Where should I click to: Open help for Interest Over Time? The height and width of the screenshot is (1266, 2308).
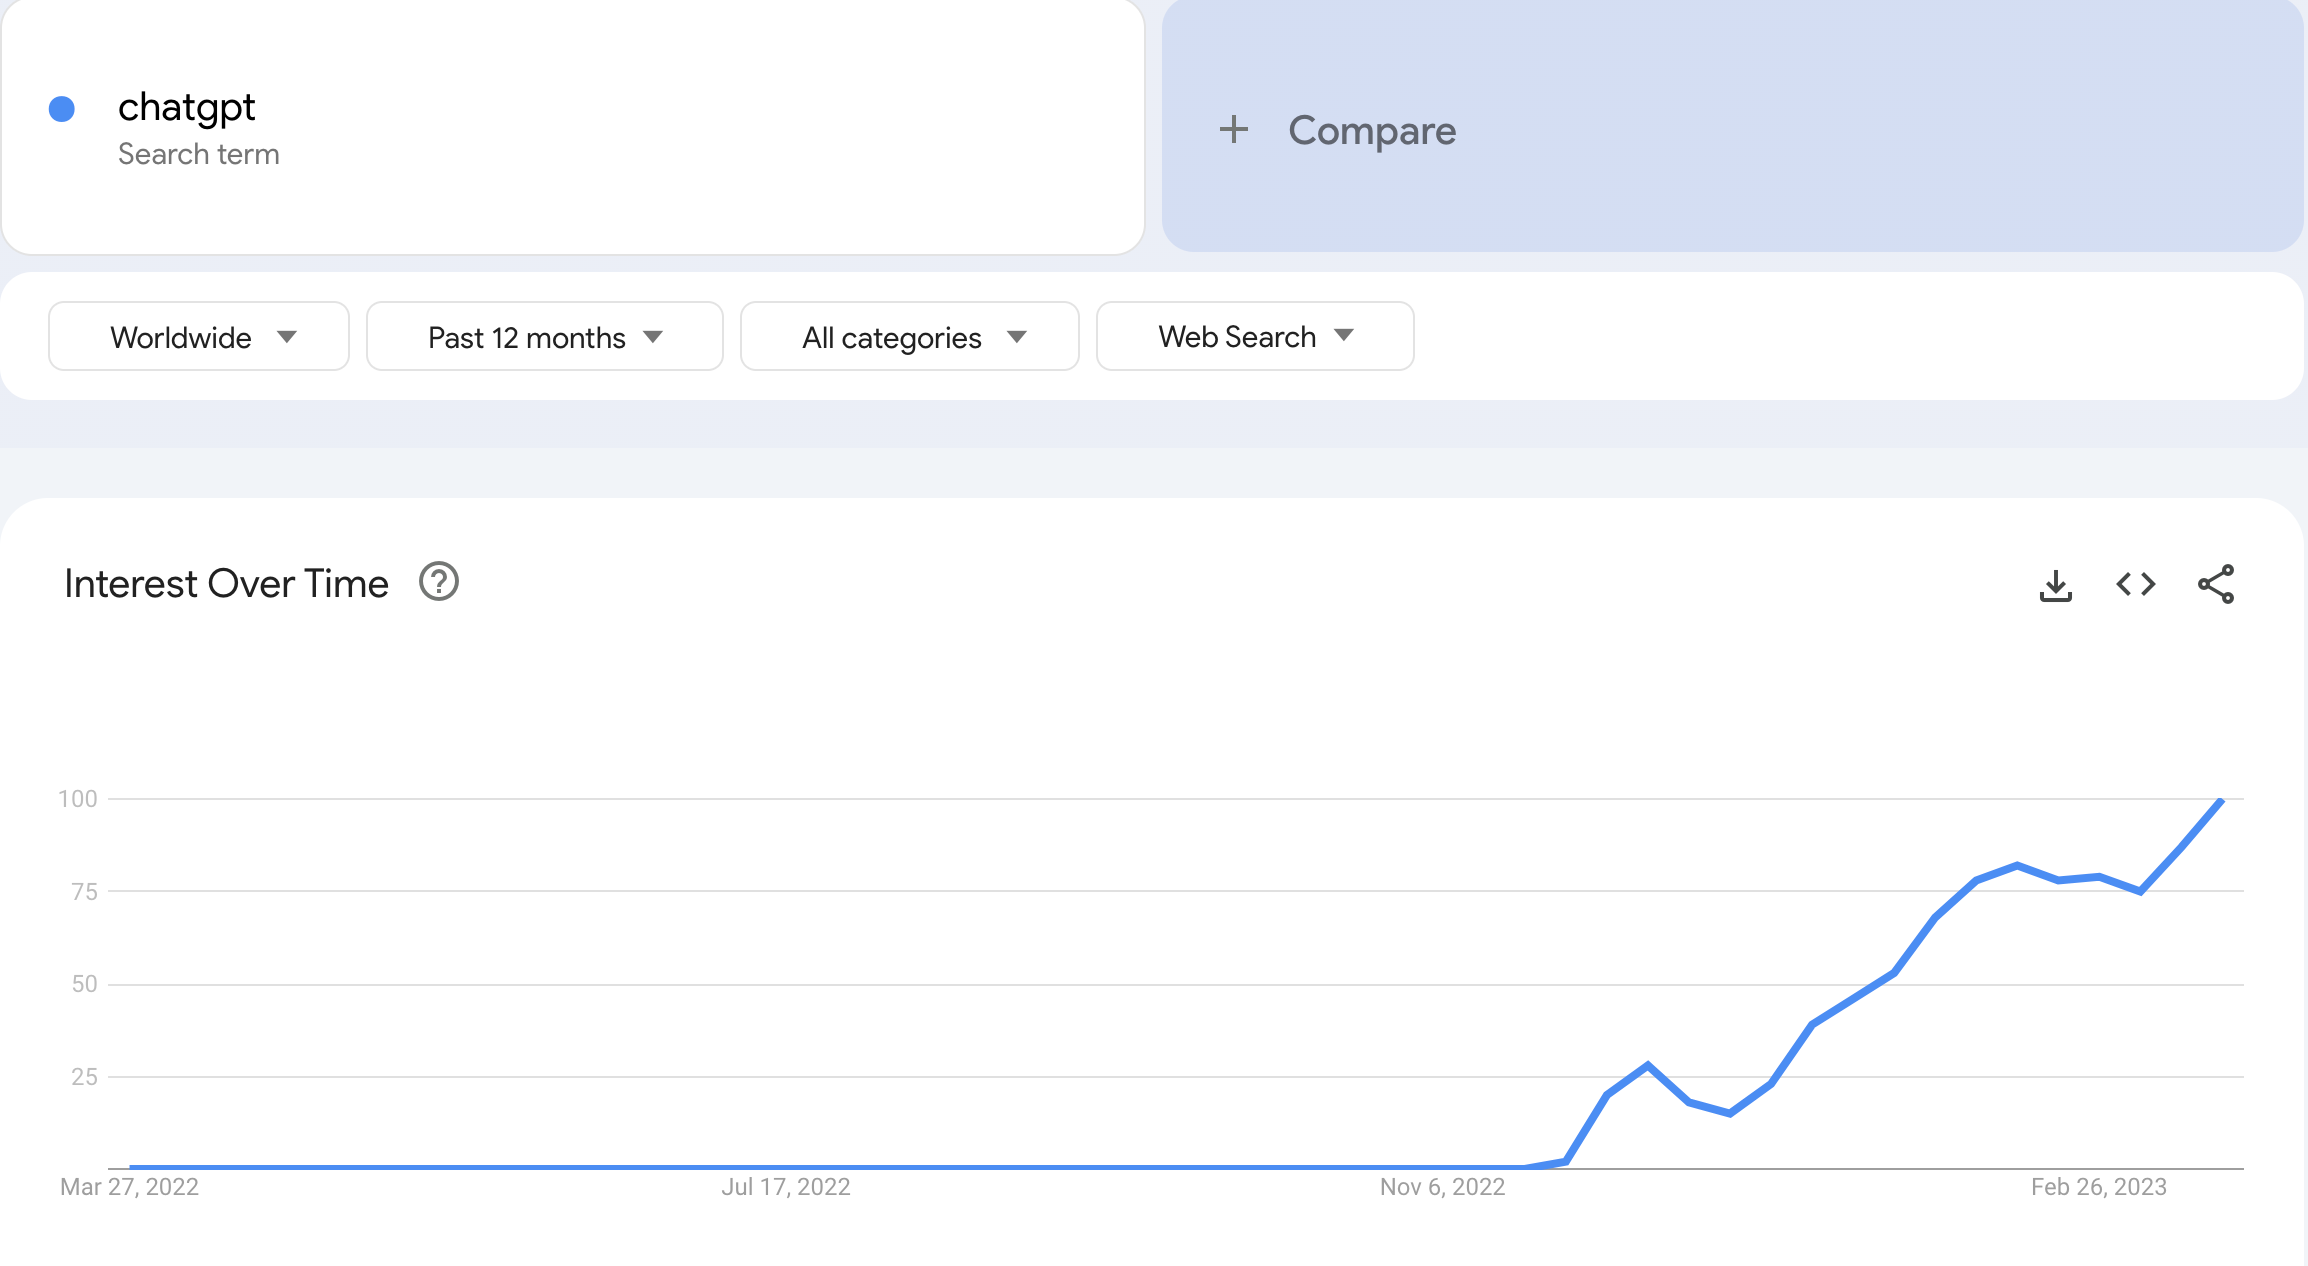pos(439,582)
